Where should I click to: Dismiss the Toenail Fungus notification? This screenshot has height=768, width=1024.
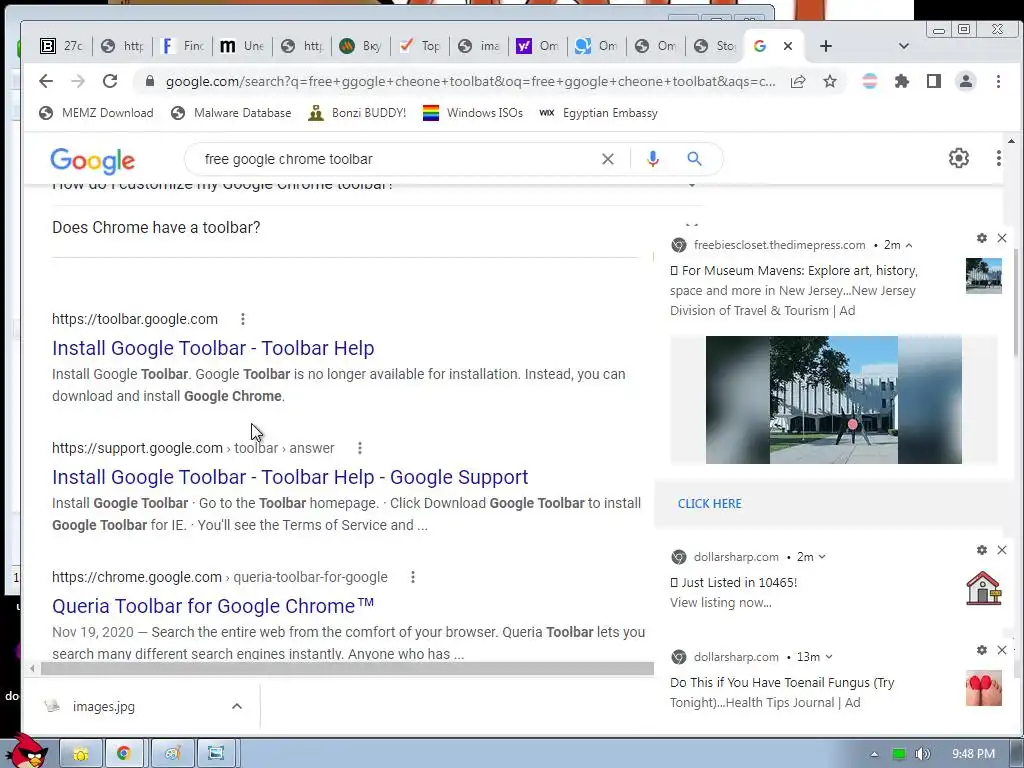(x=1002, y=650)
